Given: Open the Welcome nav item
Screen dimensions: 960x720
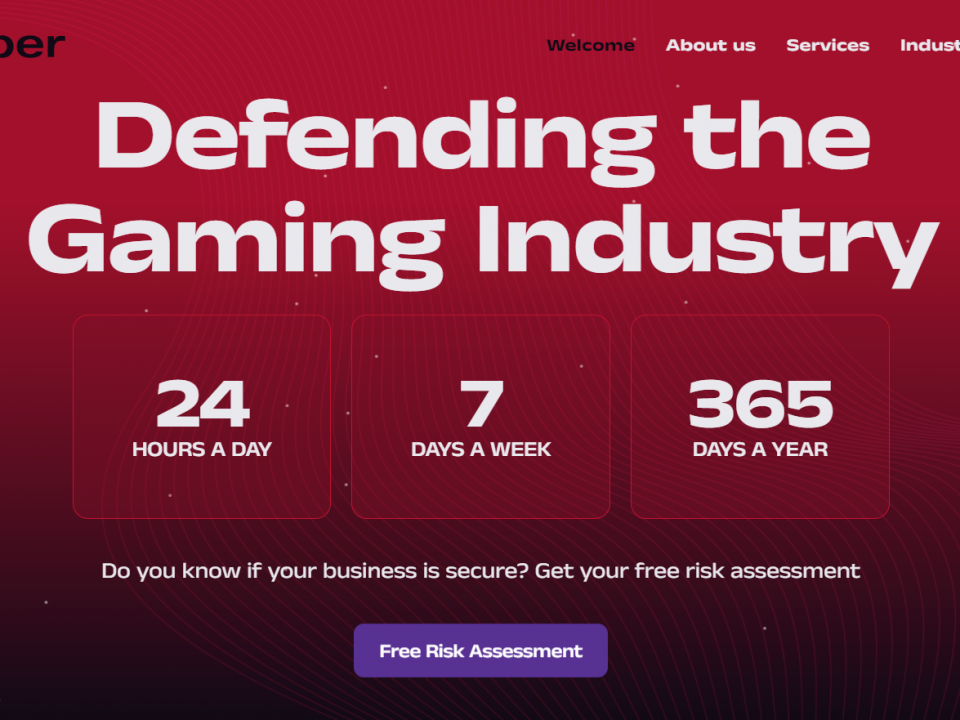Looking at the screenshot, I should coord(590,45).
